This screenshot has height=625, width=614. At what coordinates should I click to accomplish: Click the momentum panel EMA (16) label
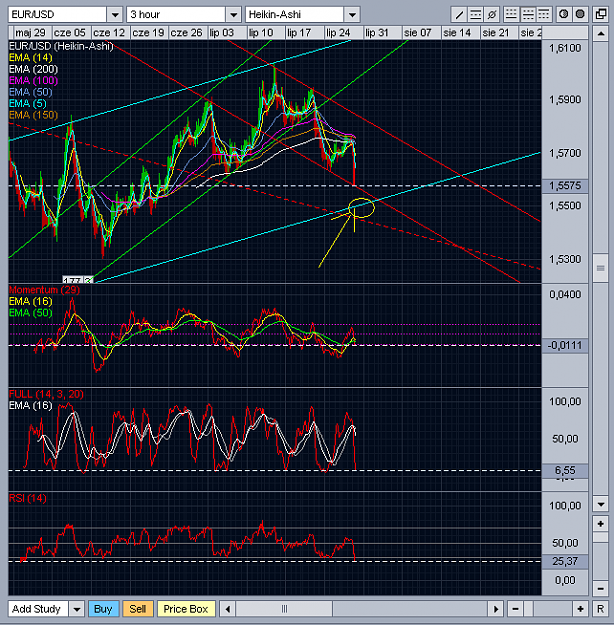coord(30,301)
